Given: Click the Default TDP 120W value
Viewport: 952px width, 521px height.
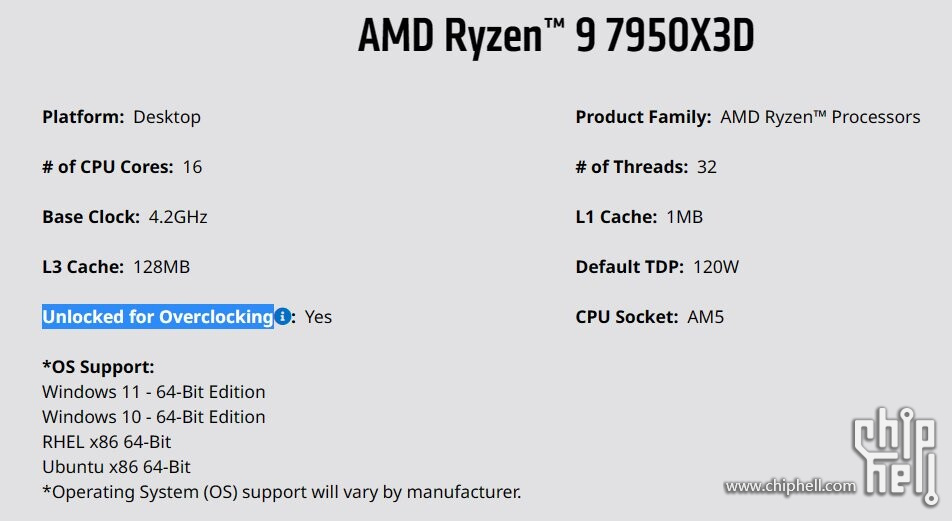Looking at the screenshot, I should pos(716,267).
